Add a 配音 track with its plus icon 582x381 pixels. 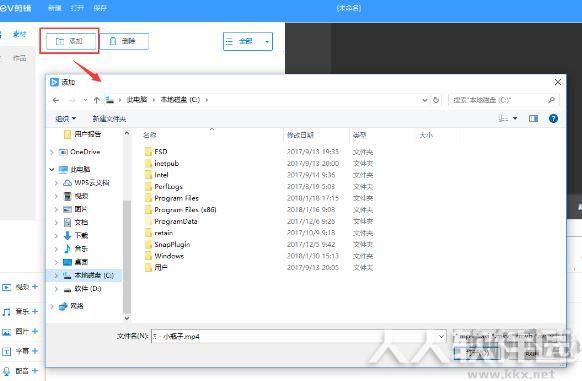pos(35,370)
